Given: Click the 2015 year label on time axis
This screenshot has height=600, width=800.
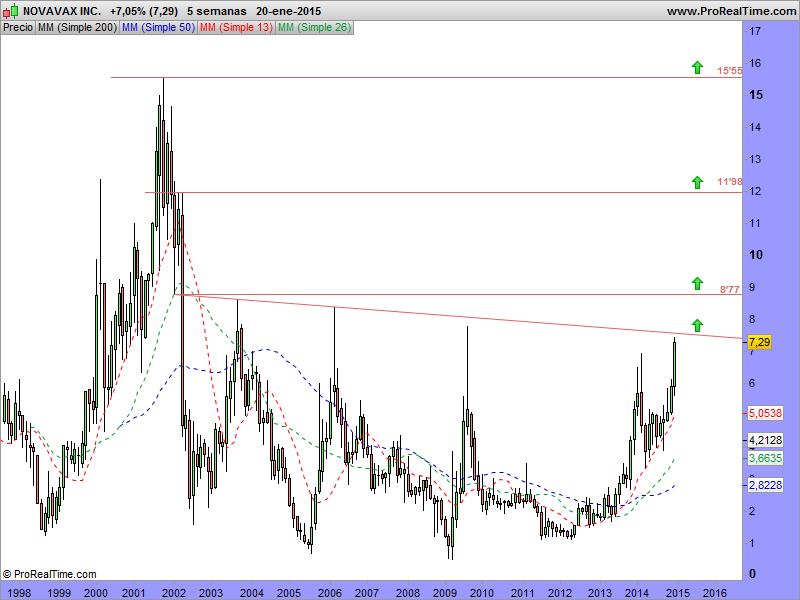Looking at the screenshot, I should click(x=678, y=593).
